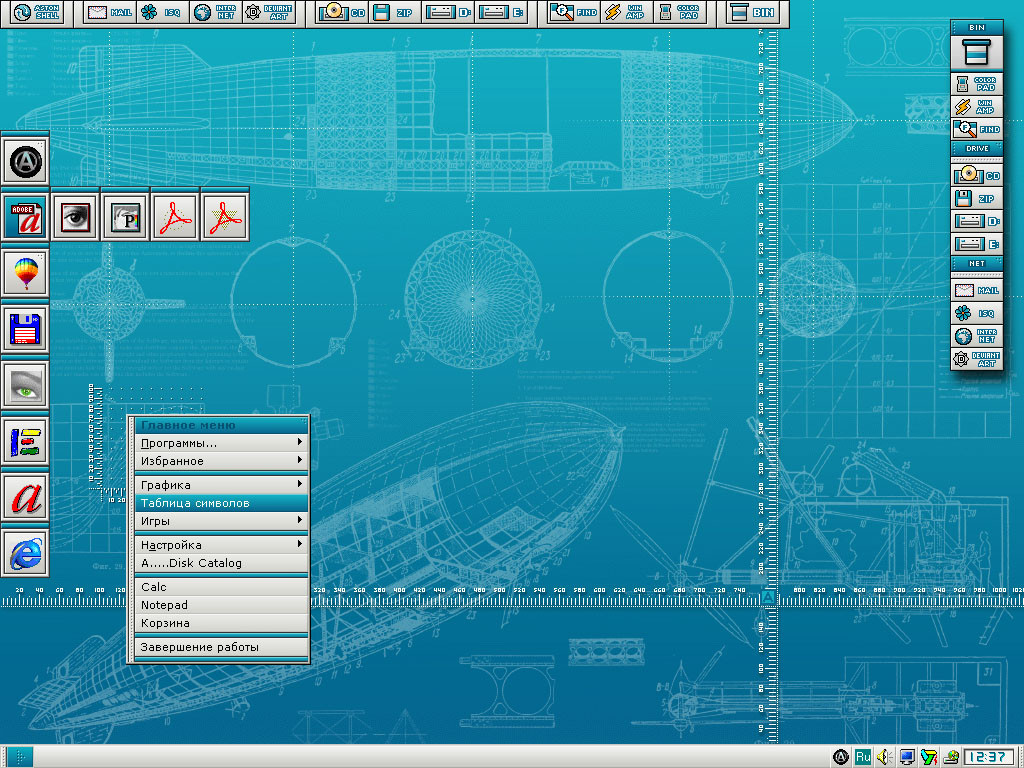Screen dimensions: 1024x768
Task: Expand the Настройка submenu
Action: pos(220,545)
